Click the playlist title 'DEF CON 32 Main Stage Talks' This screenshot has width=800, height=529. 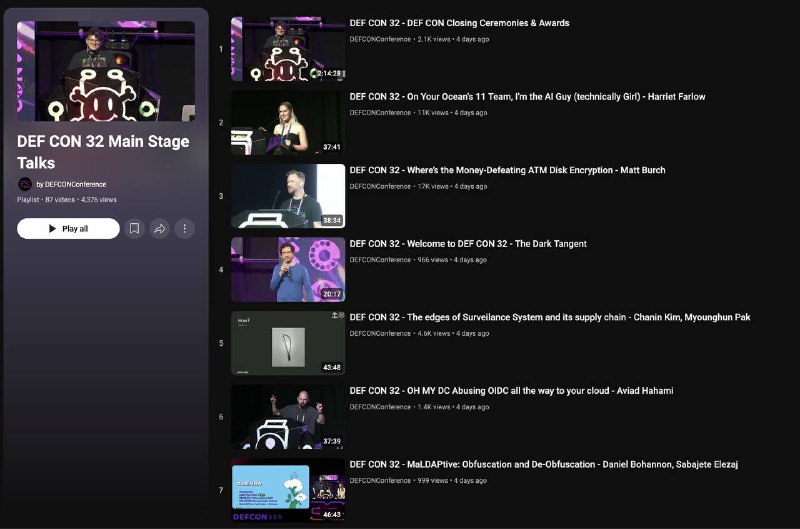pos(103,152)
